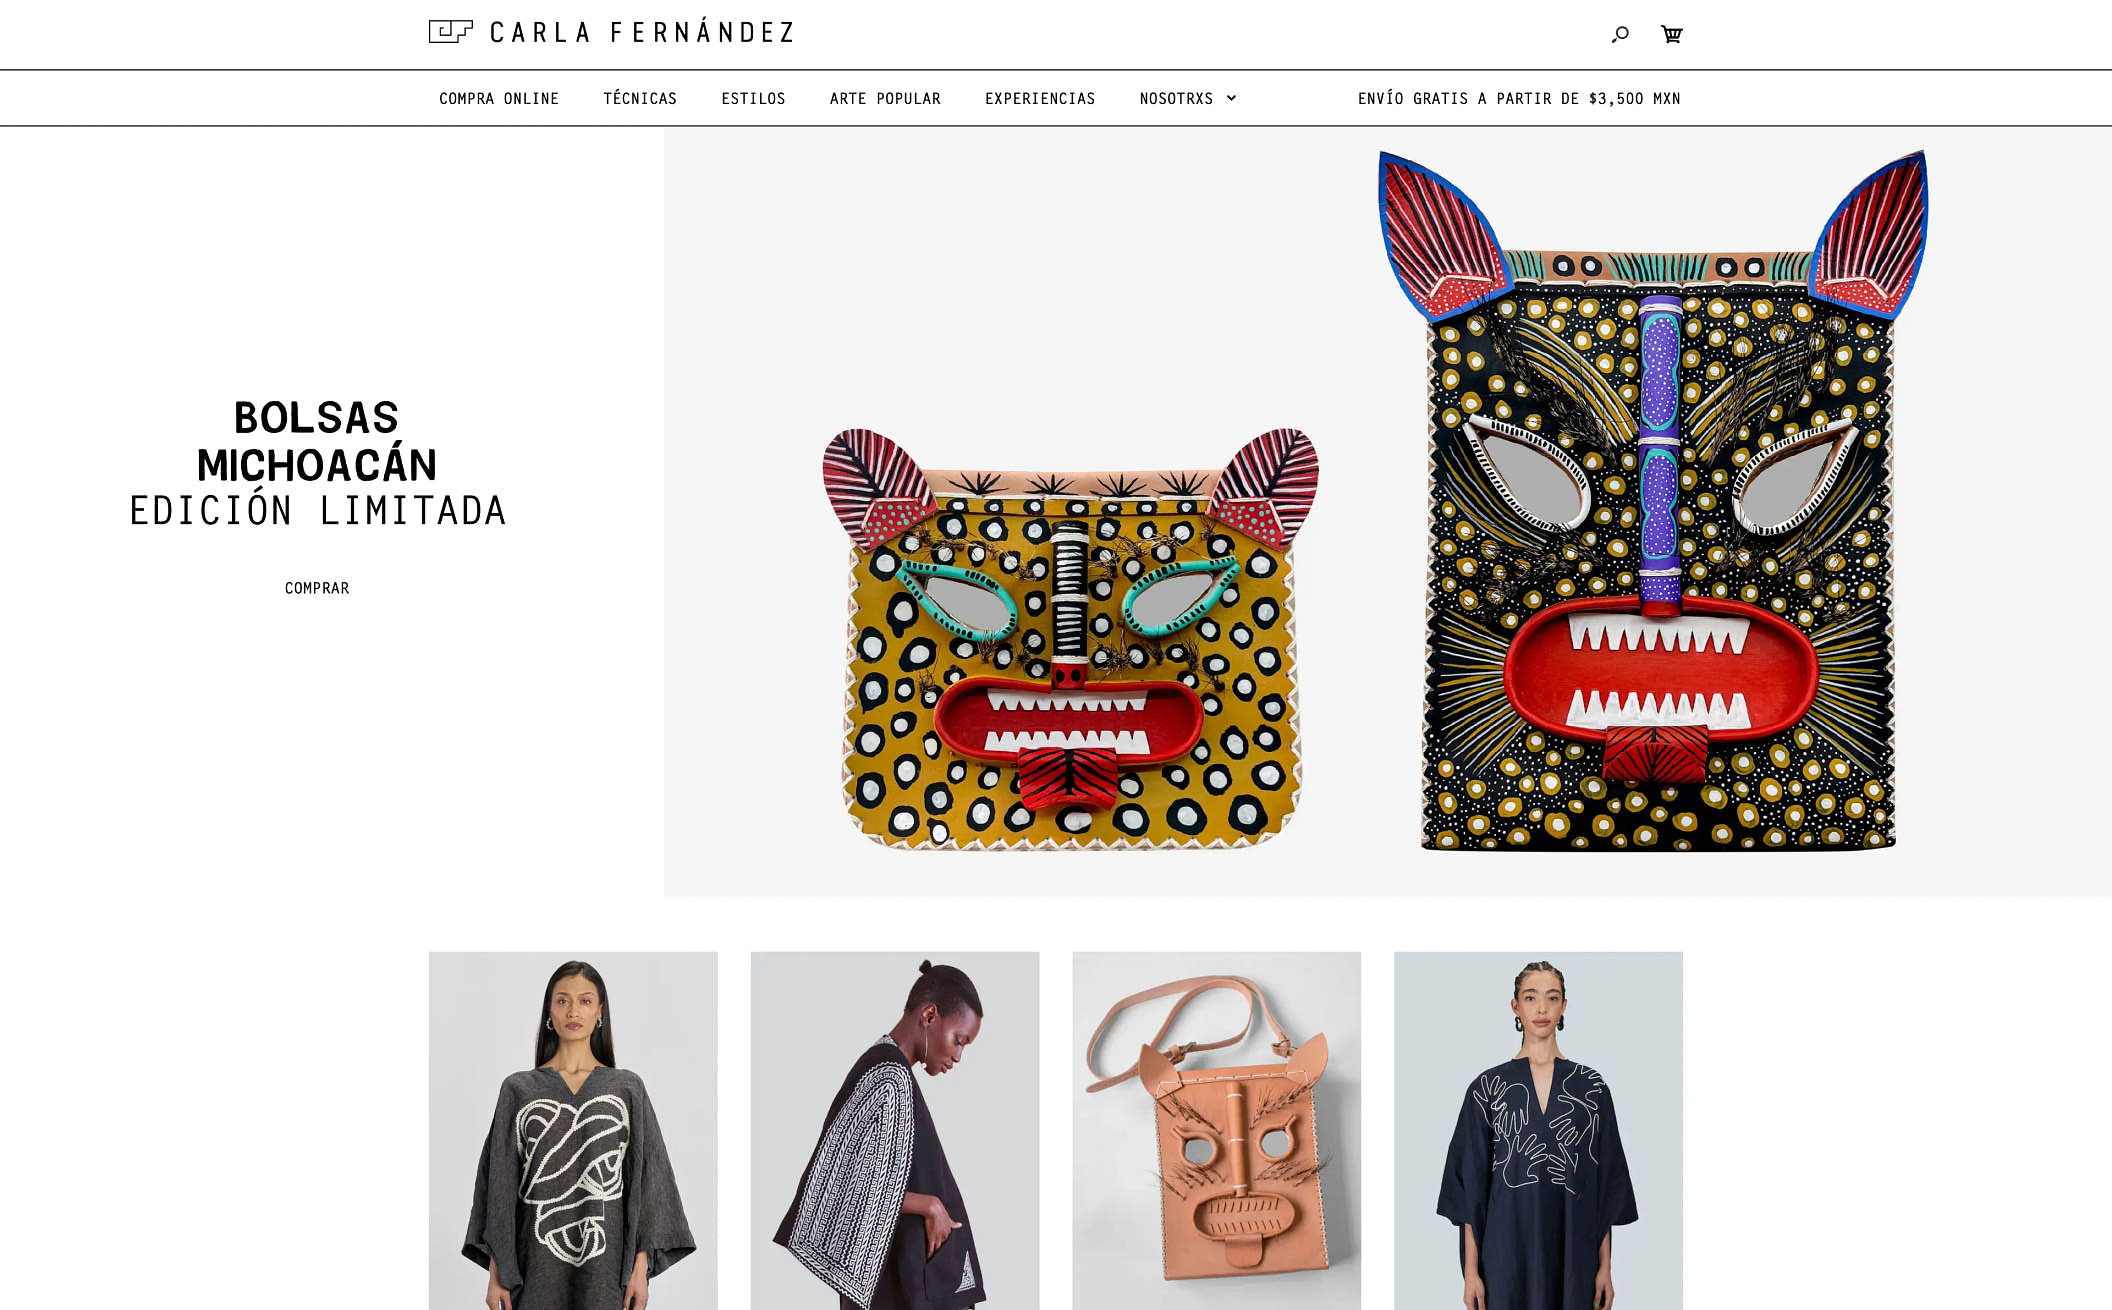View the gray poncho with white embroidery
Viewport: 2112px width, 1310px height.
573,1130
